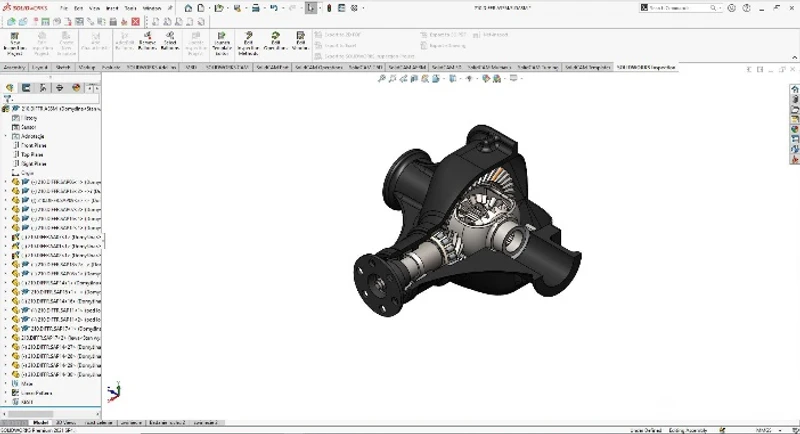Screen dimensions: 800x434
Task: Switch to the 3D Views bottom tab
Action: point(65,423)
